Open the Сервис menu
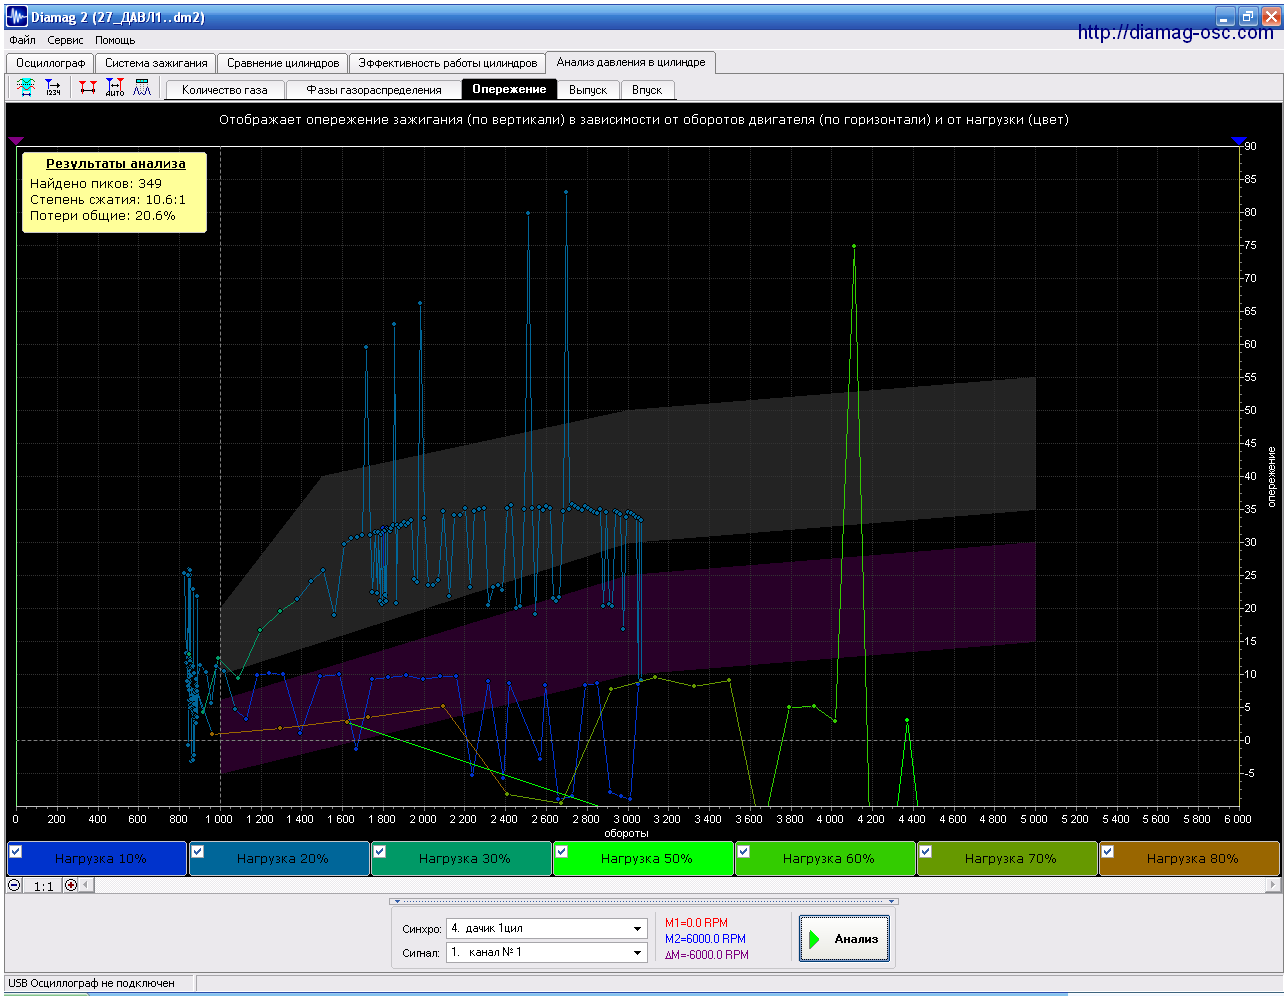1288x996 pixels. [x=66, y=41]
